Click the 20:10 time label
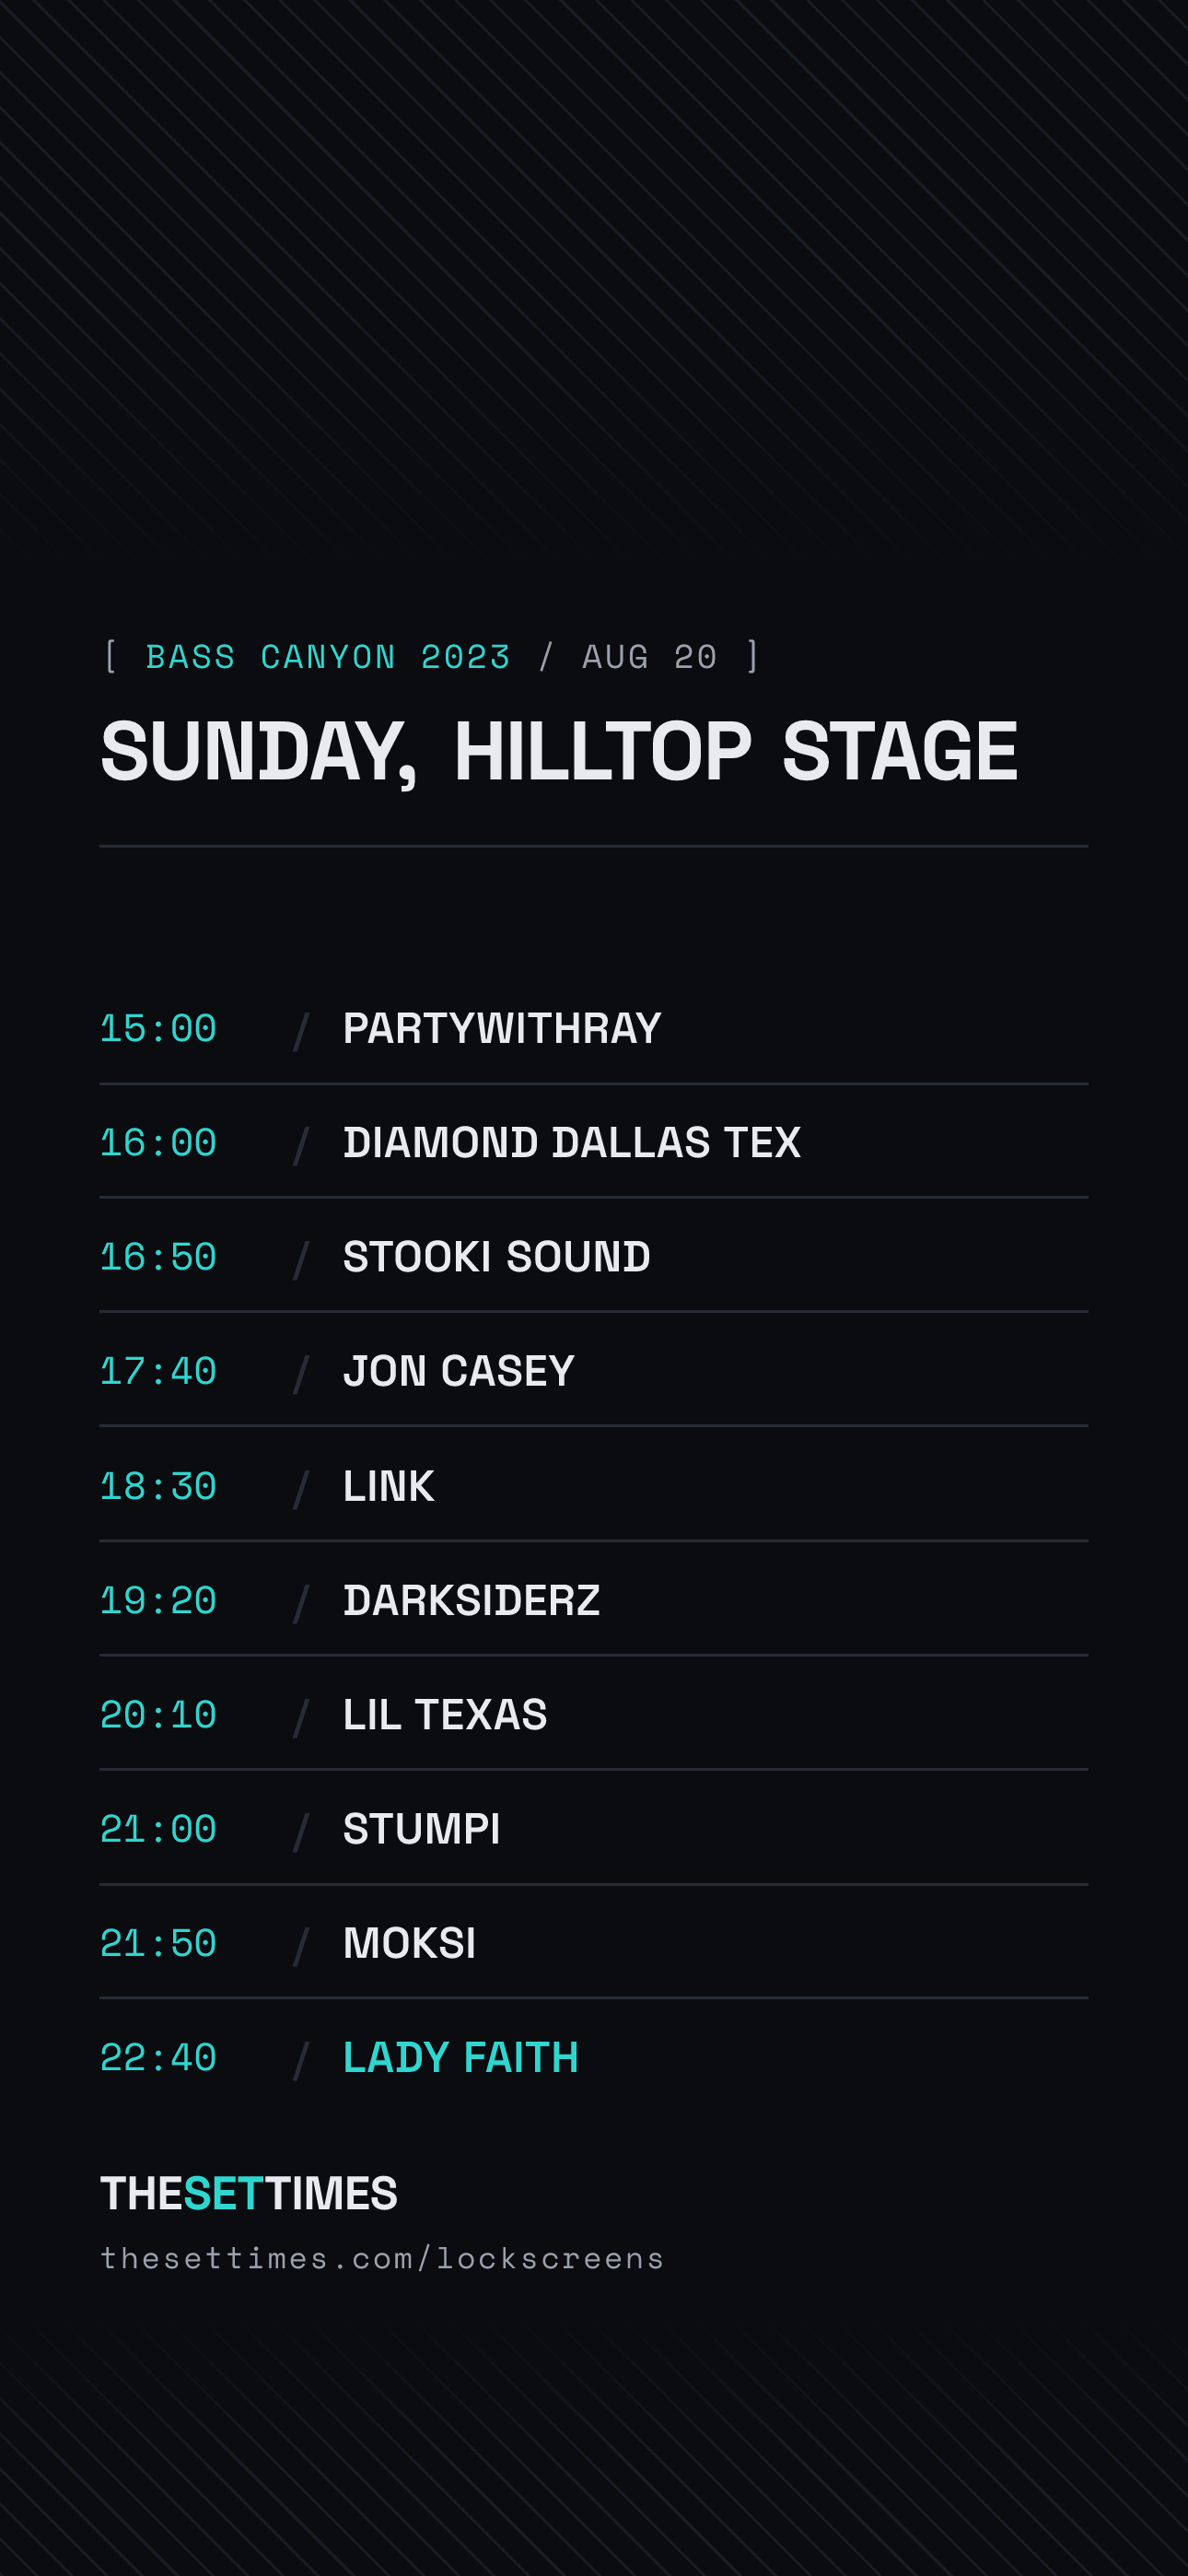 (158, 1715)
